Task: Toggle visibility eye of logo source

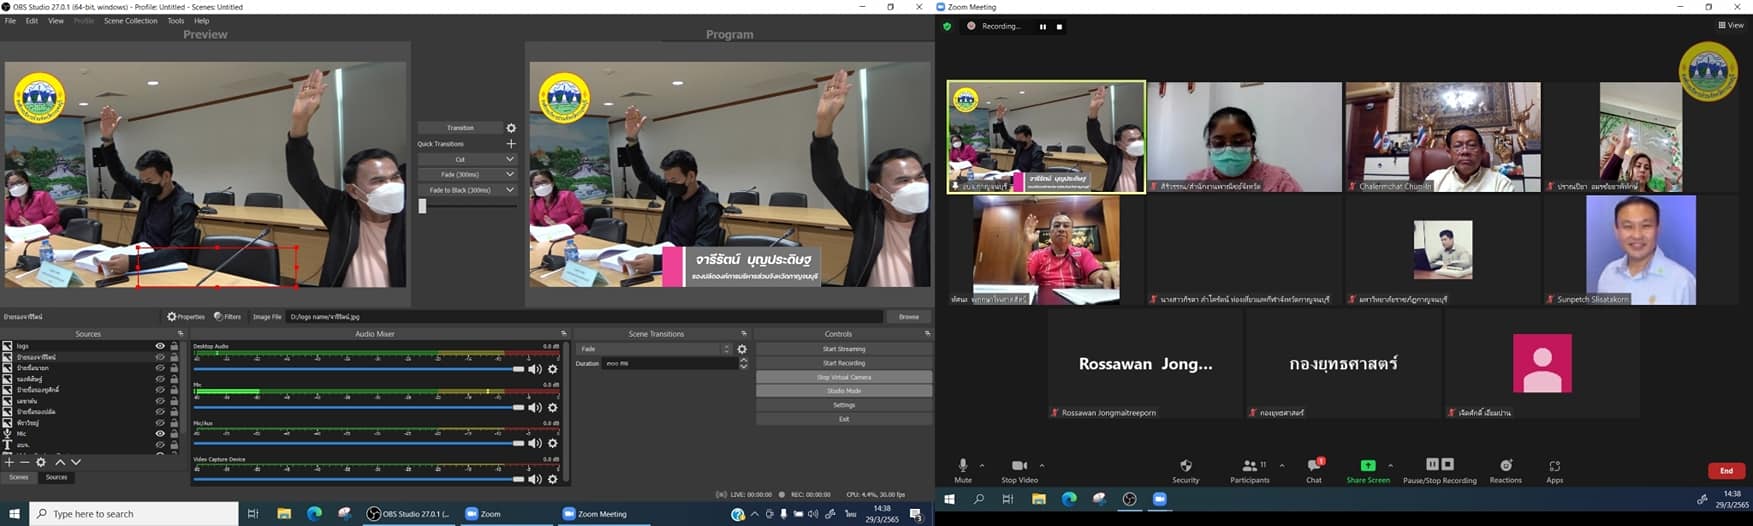Action: [160, 346]
